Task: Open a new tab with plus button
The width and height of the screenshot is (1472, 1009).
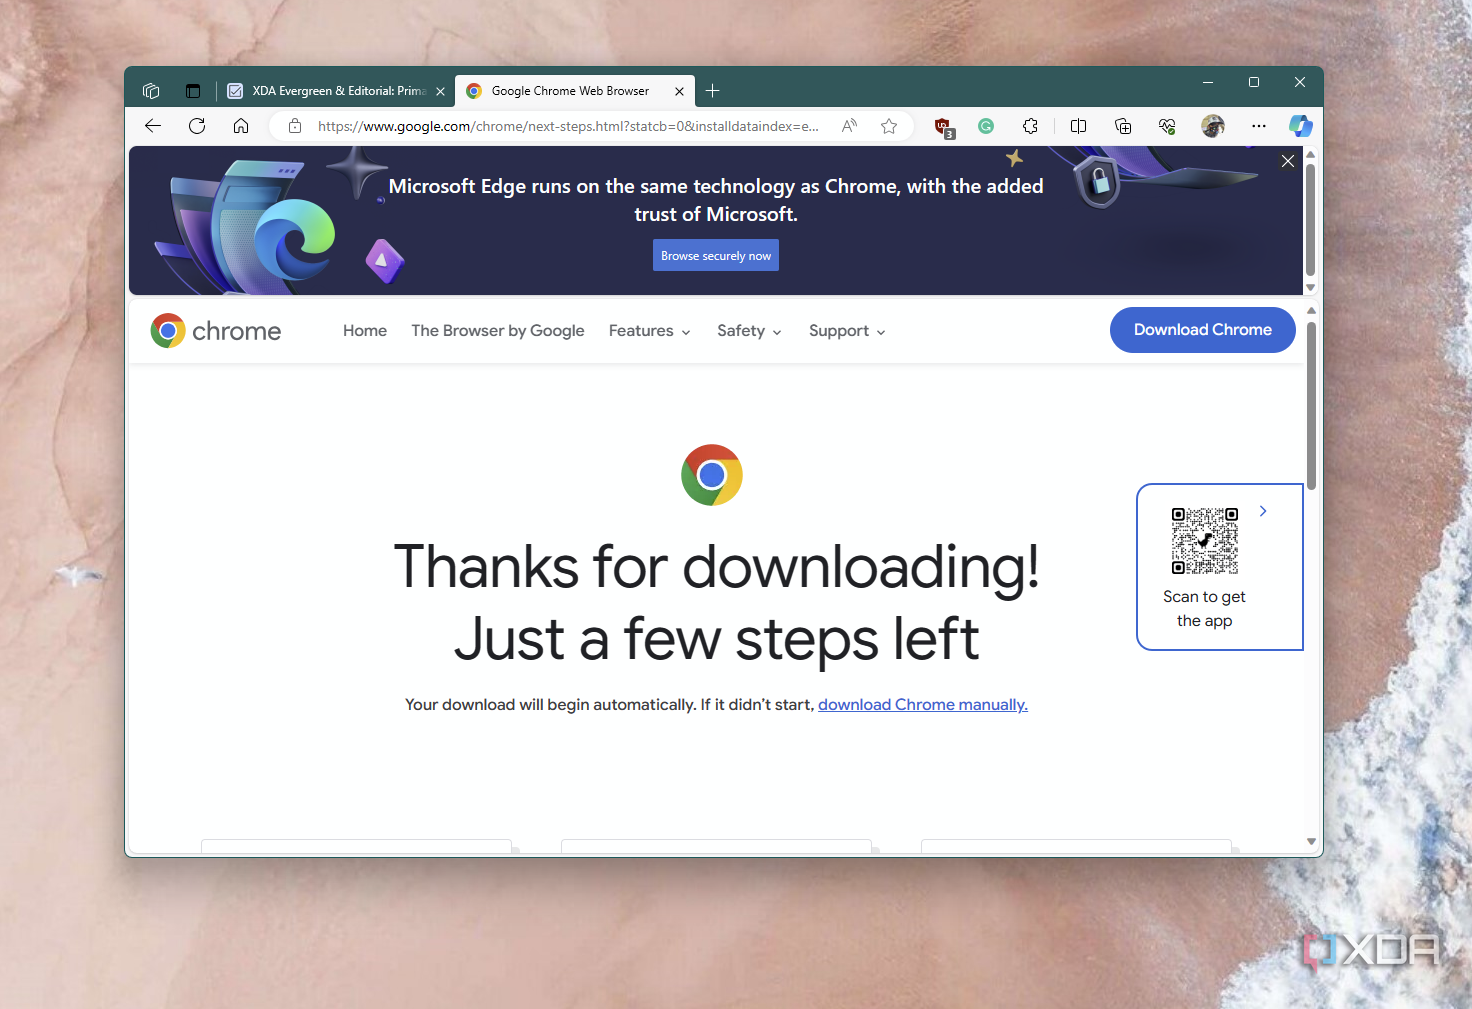Action: [x=712, y=91]
